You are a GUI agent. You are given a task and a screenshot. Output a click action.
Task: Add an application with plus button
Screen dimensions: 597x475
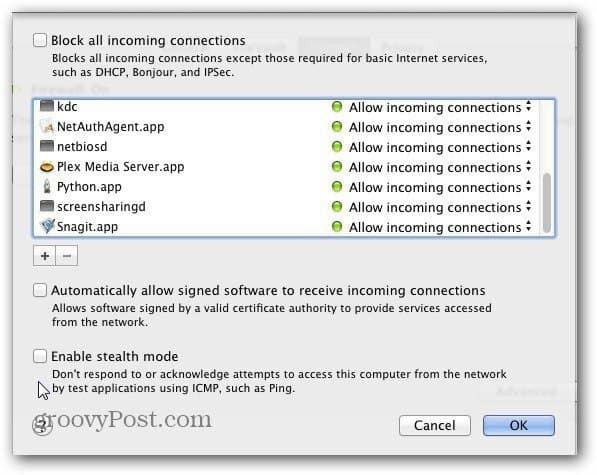[45, 256]
